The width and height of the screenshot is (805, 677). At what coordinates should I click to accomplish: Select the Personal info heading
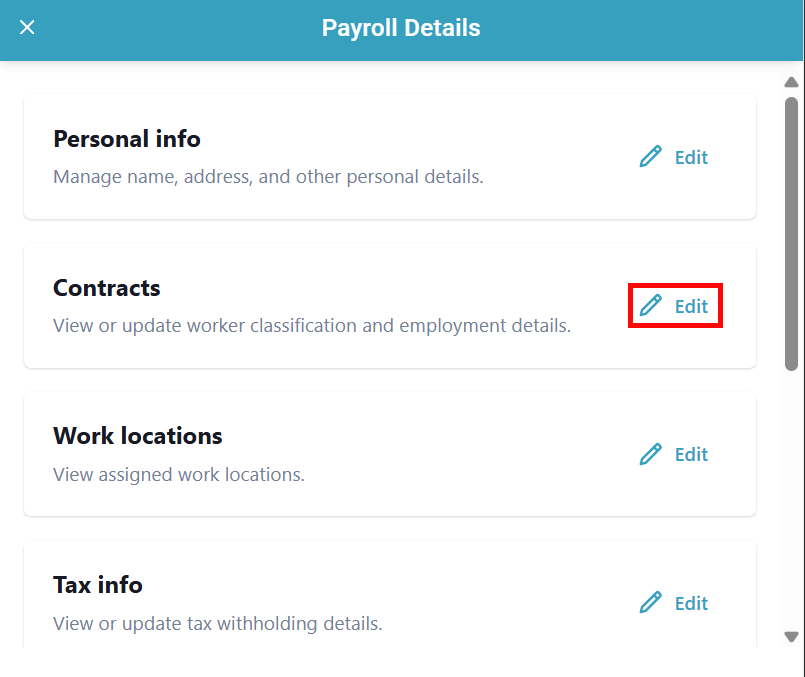(x=127, y=139)
